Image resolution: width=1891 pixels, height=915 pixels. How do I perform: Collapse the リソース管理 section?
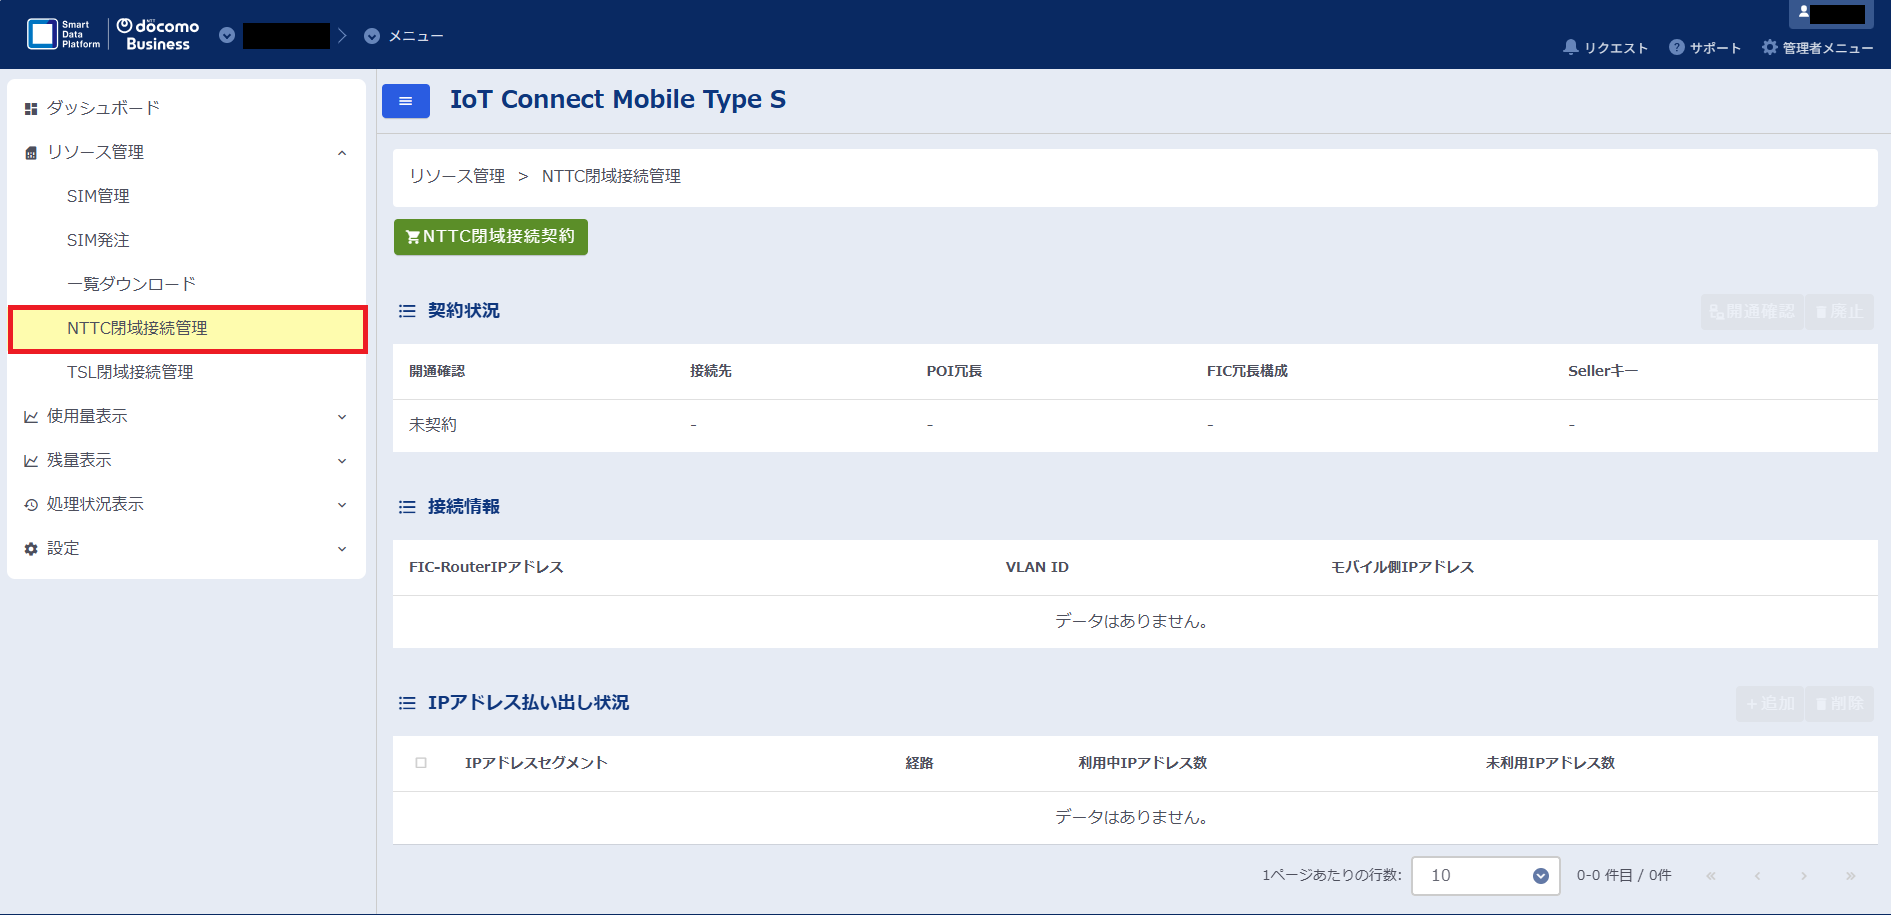click(x=342, y=153)
